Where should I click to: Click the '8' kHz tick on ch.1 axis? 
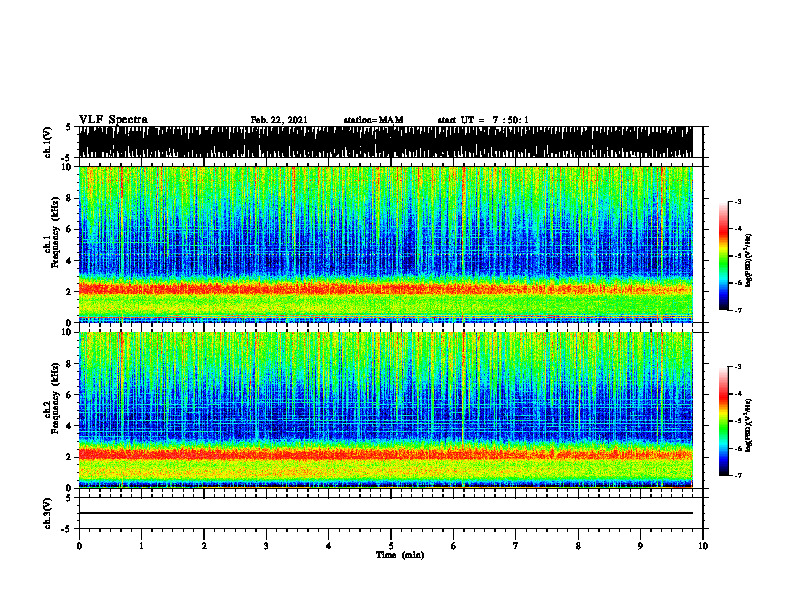click(x=70, y=198)
